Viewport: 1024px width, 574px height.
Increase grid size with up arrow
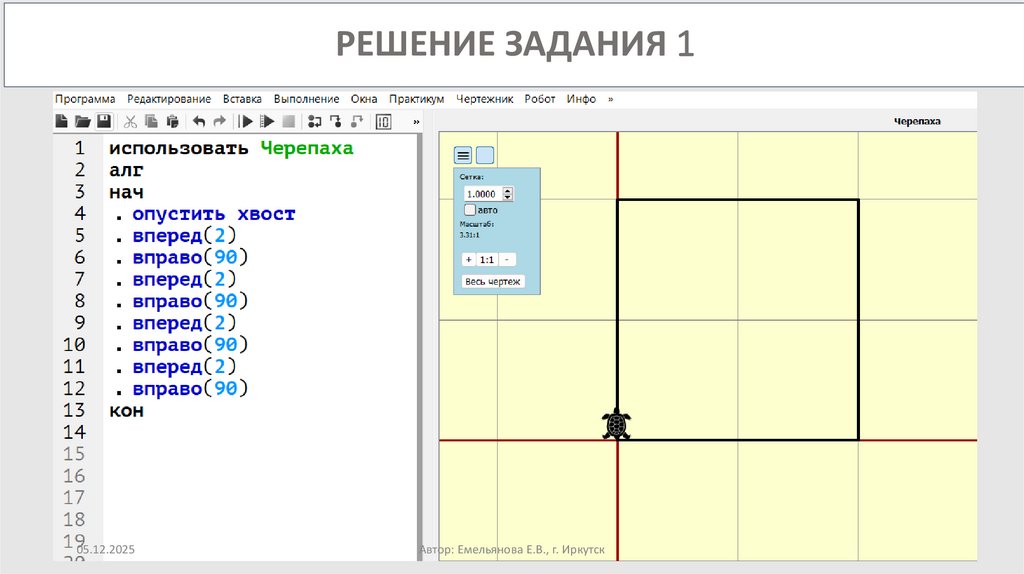coord(507,190)
